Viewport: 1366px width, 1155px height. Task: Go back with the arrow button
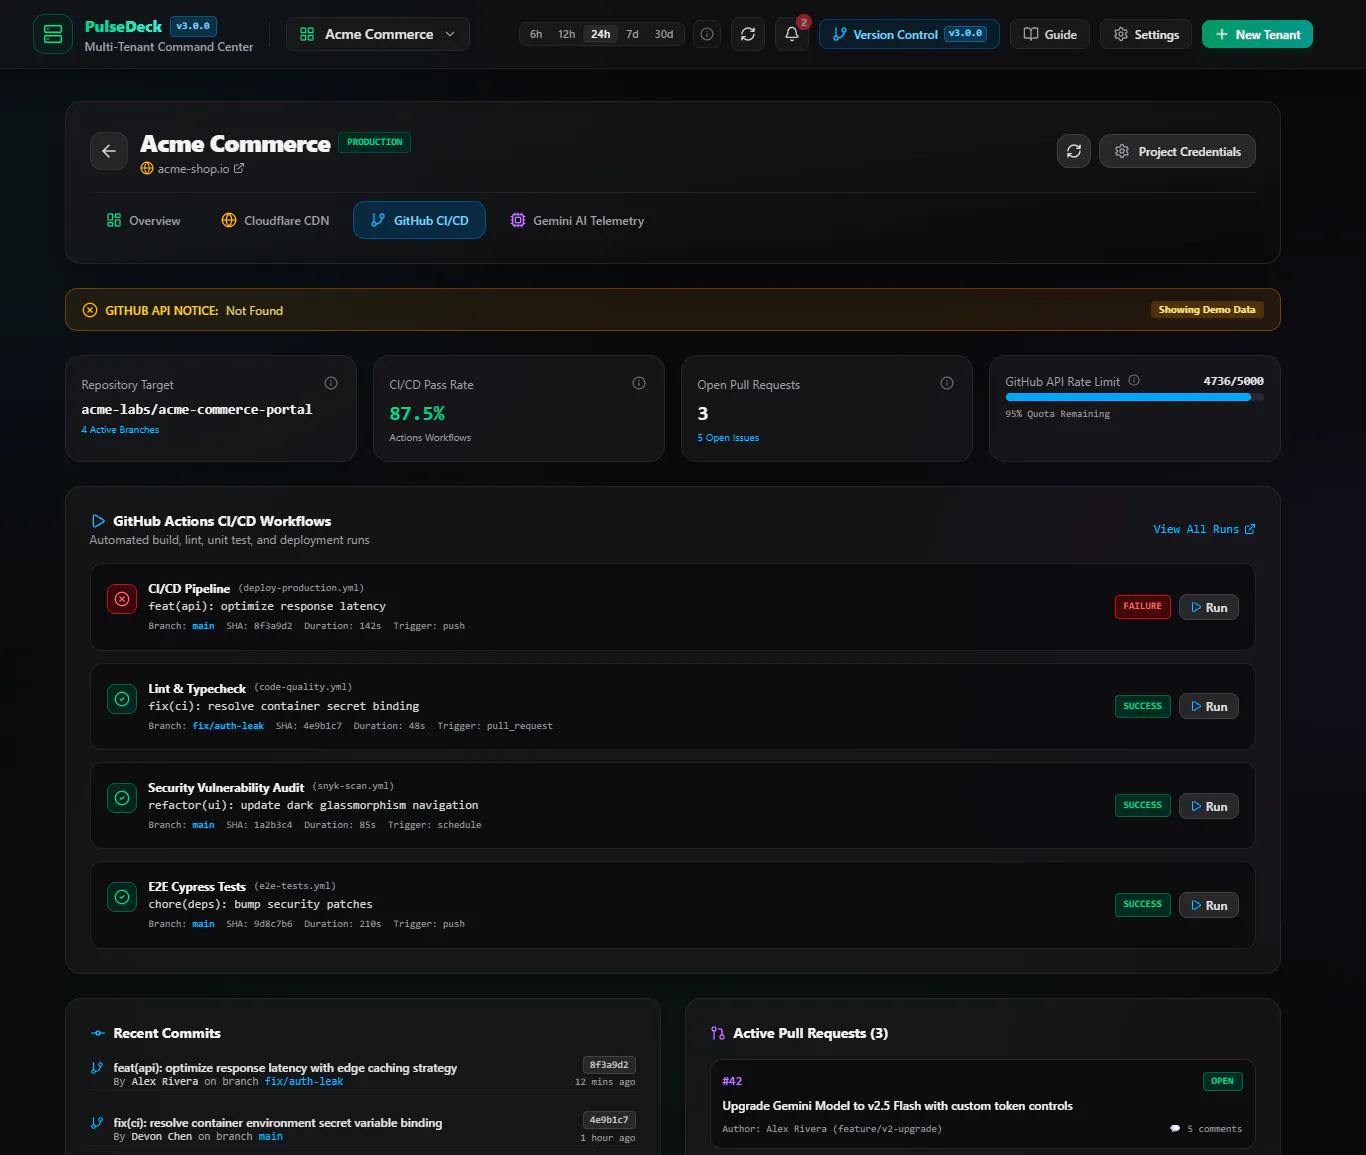[x=109, y=151]
